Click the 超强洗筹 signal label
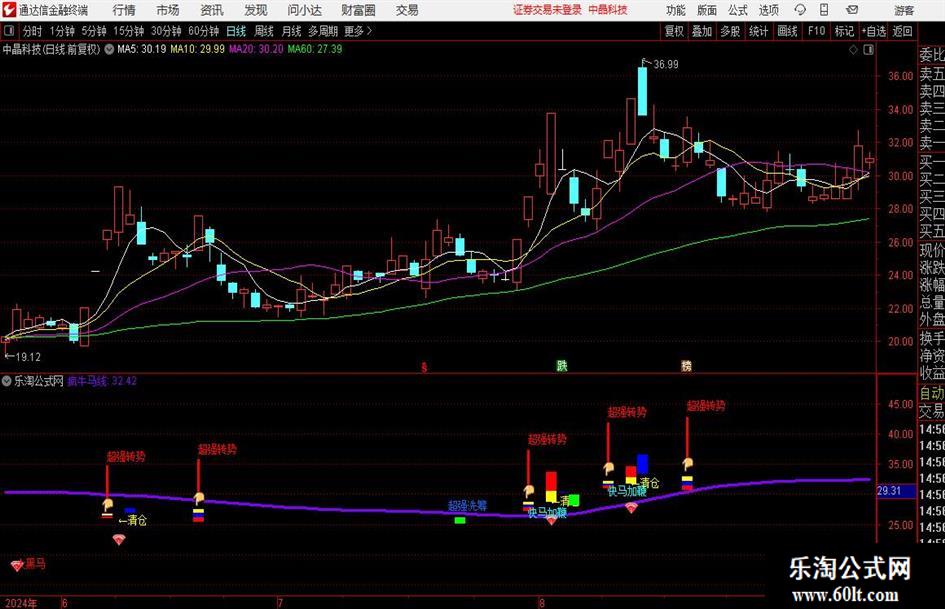945x609 pixels. [468, 505]
